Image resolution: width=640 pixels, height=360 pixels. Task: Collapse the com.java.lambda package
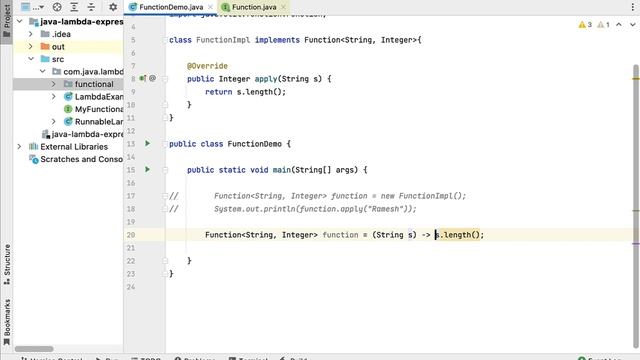[x=42, y=71]
